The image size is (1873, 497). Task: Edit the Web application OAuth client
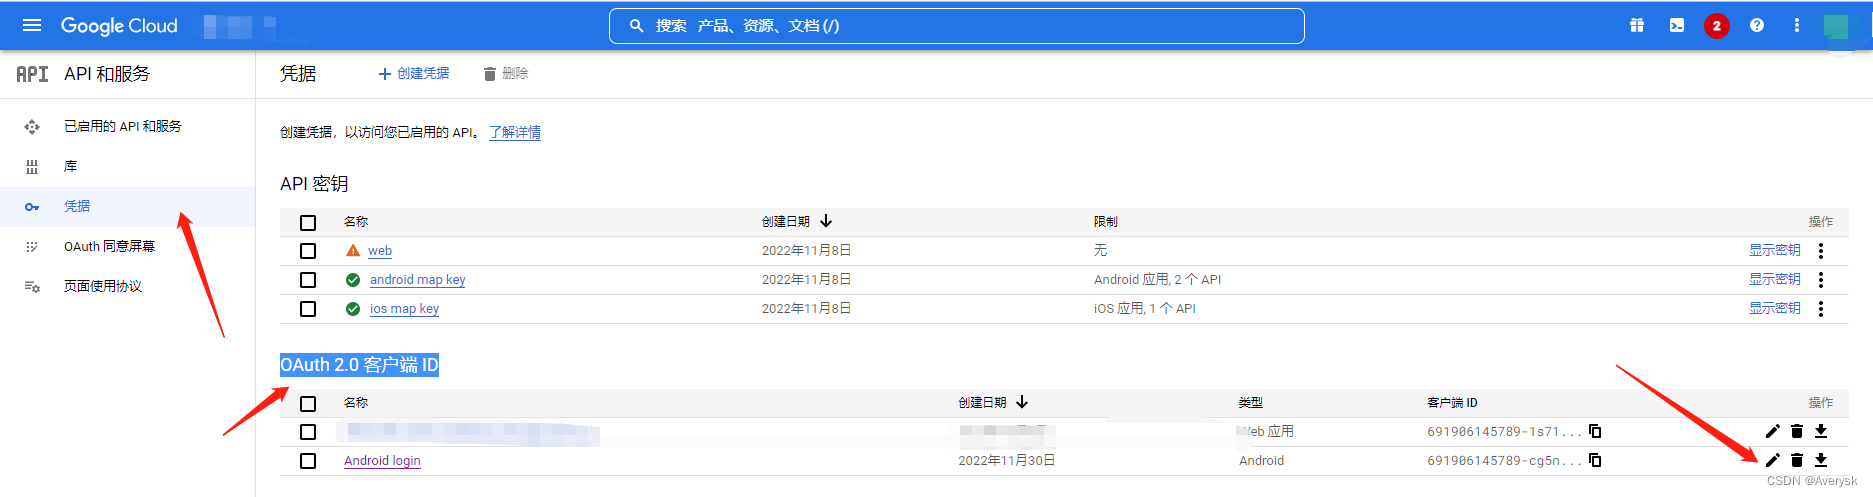click(1773, 431)
